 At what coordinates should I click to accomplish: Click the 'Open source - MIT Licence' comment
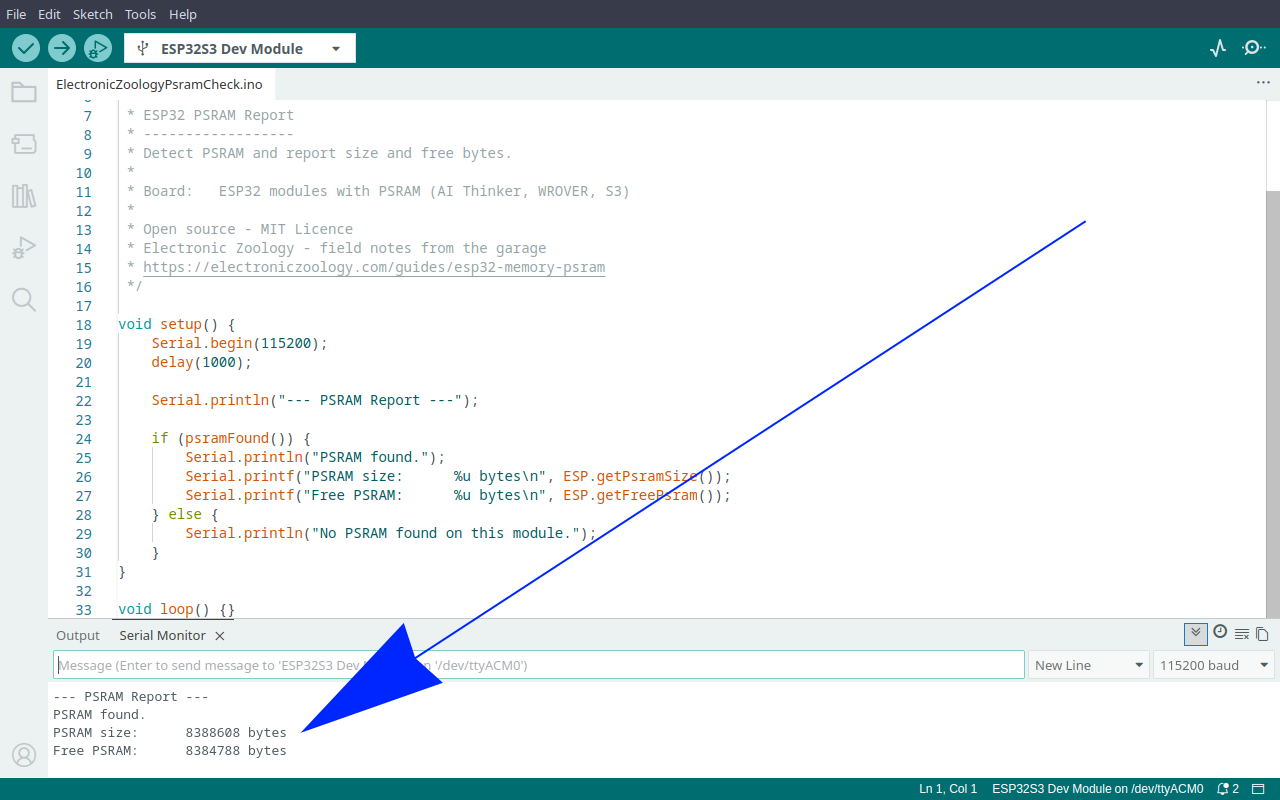240,230
